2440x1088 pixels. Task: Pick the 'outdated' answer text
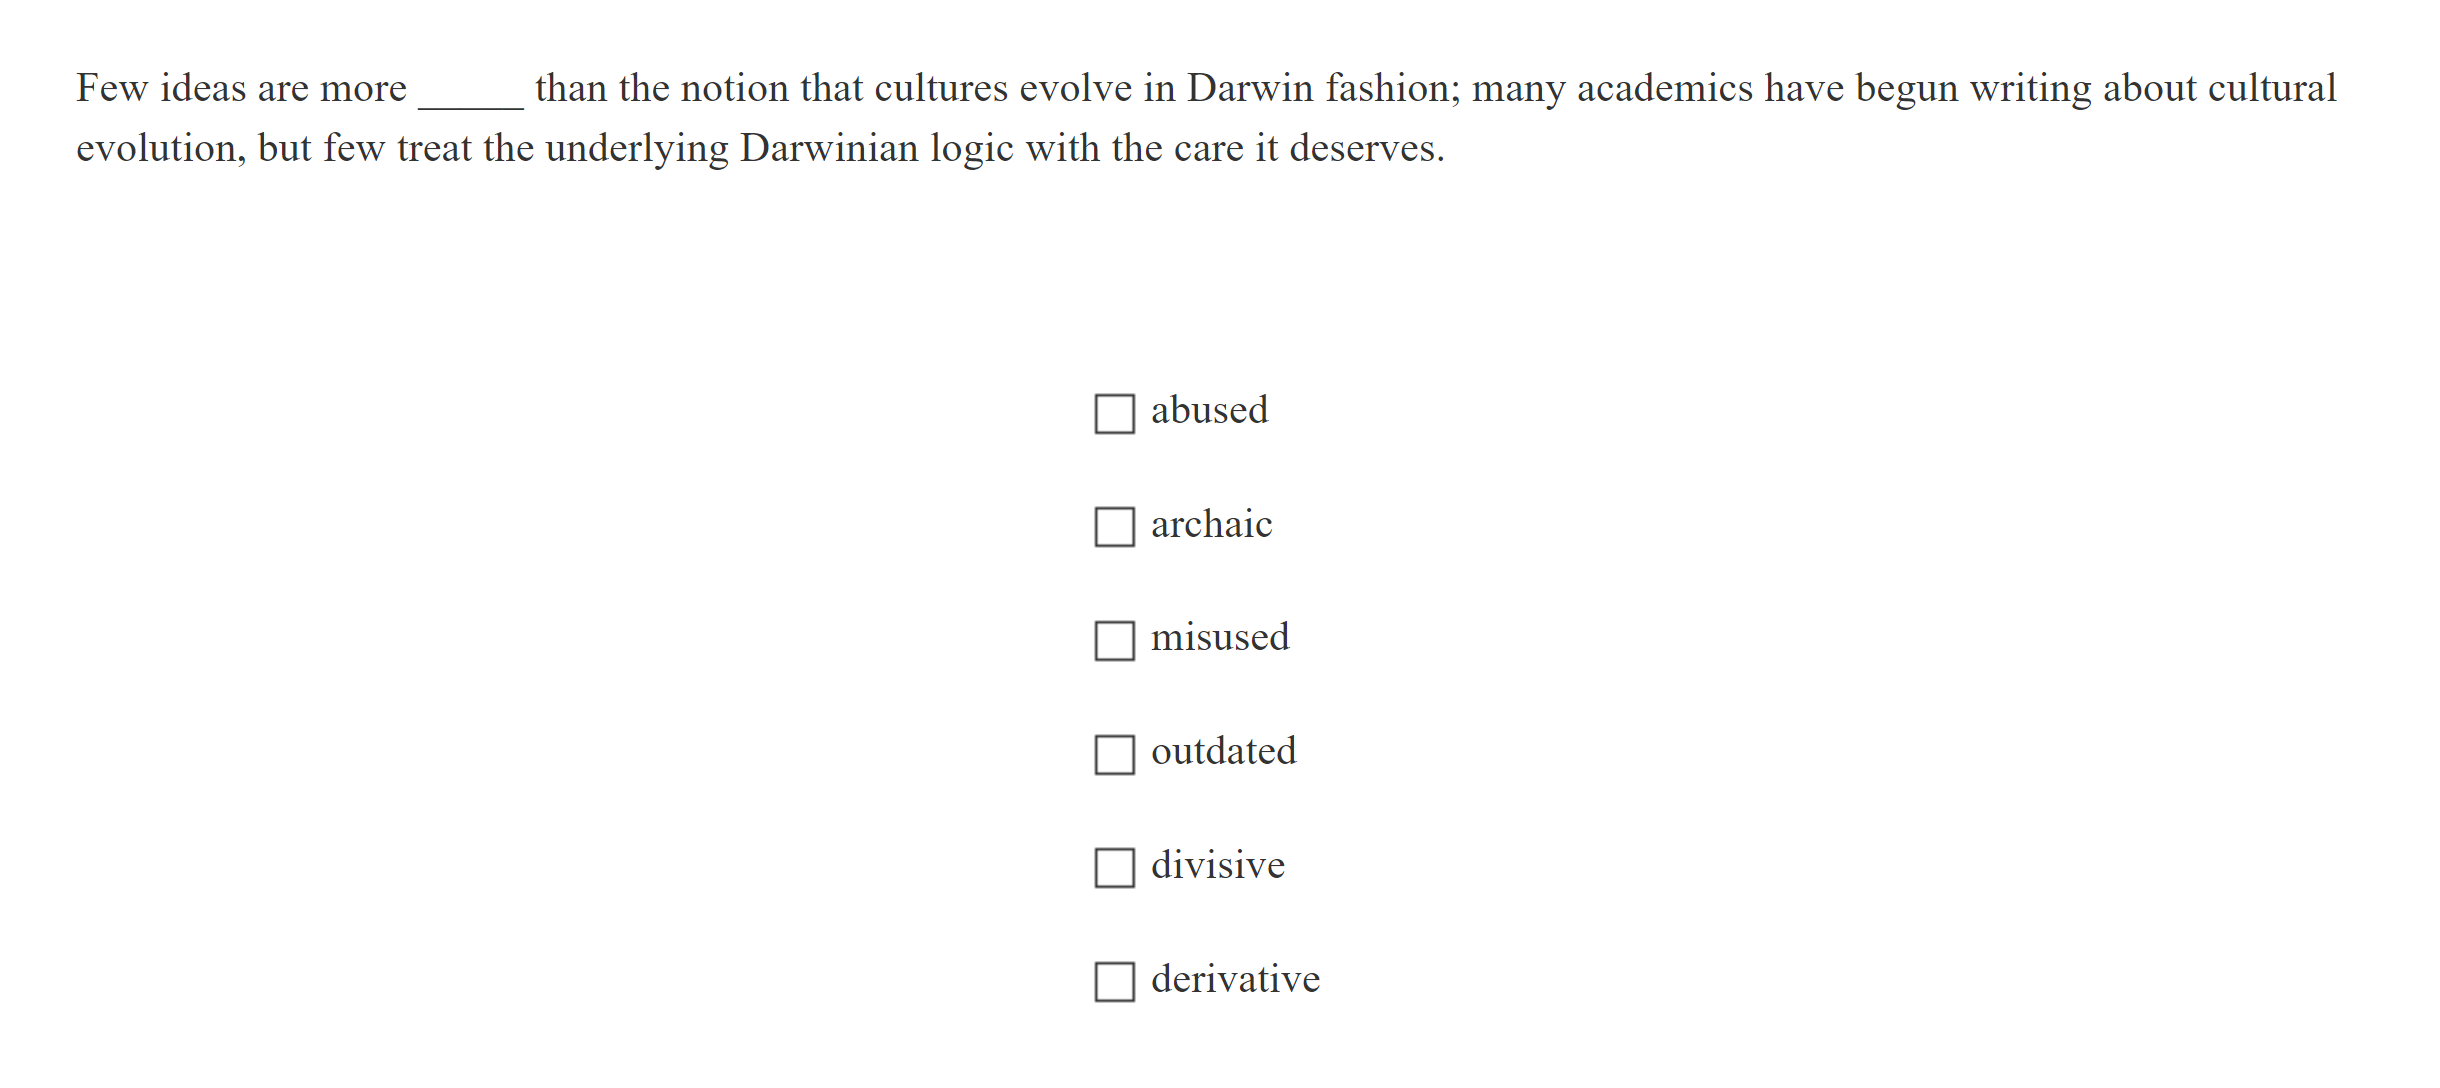pyautogui.click(x=1223, y=752)
